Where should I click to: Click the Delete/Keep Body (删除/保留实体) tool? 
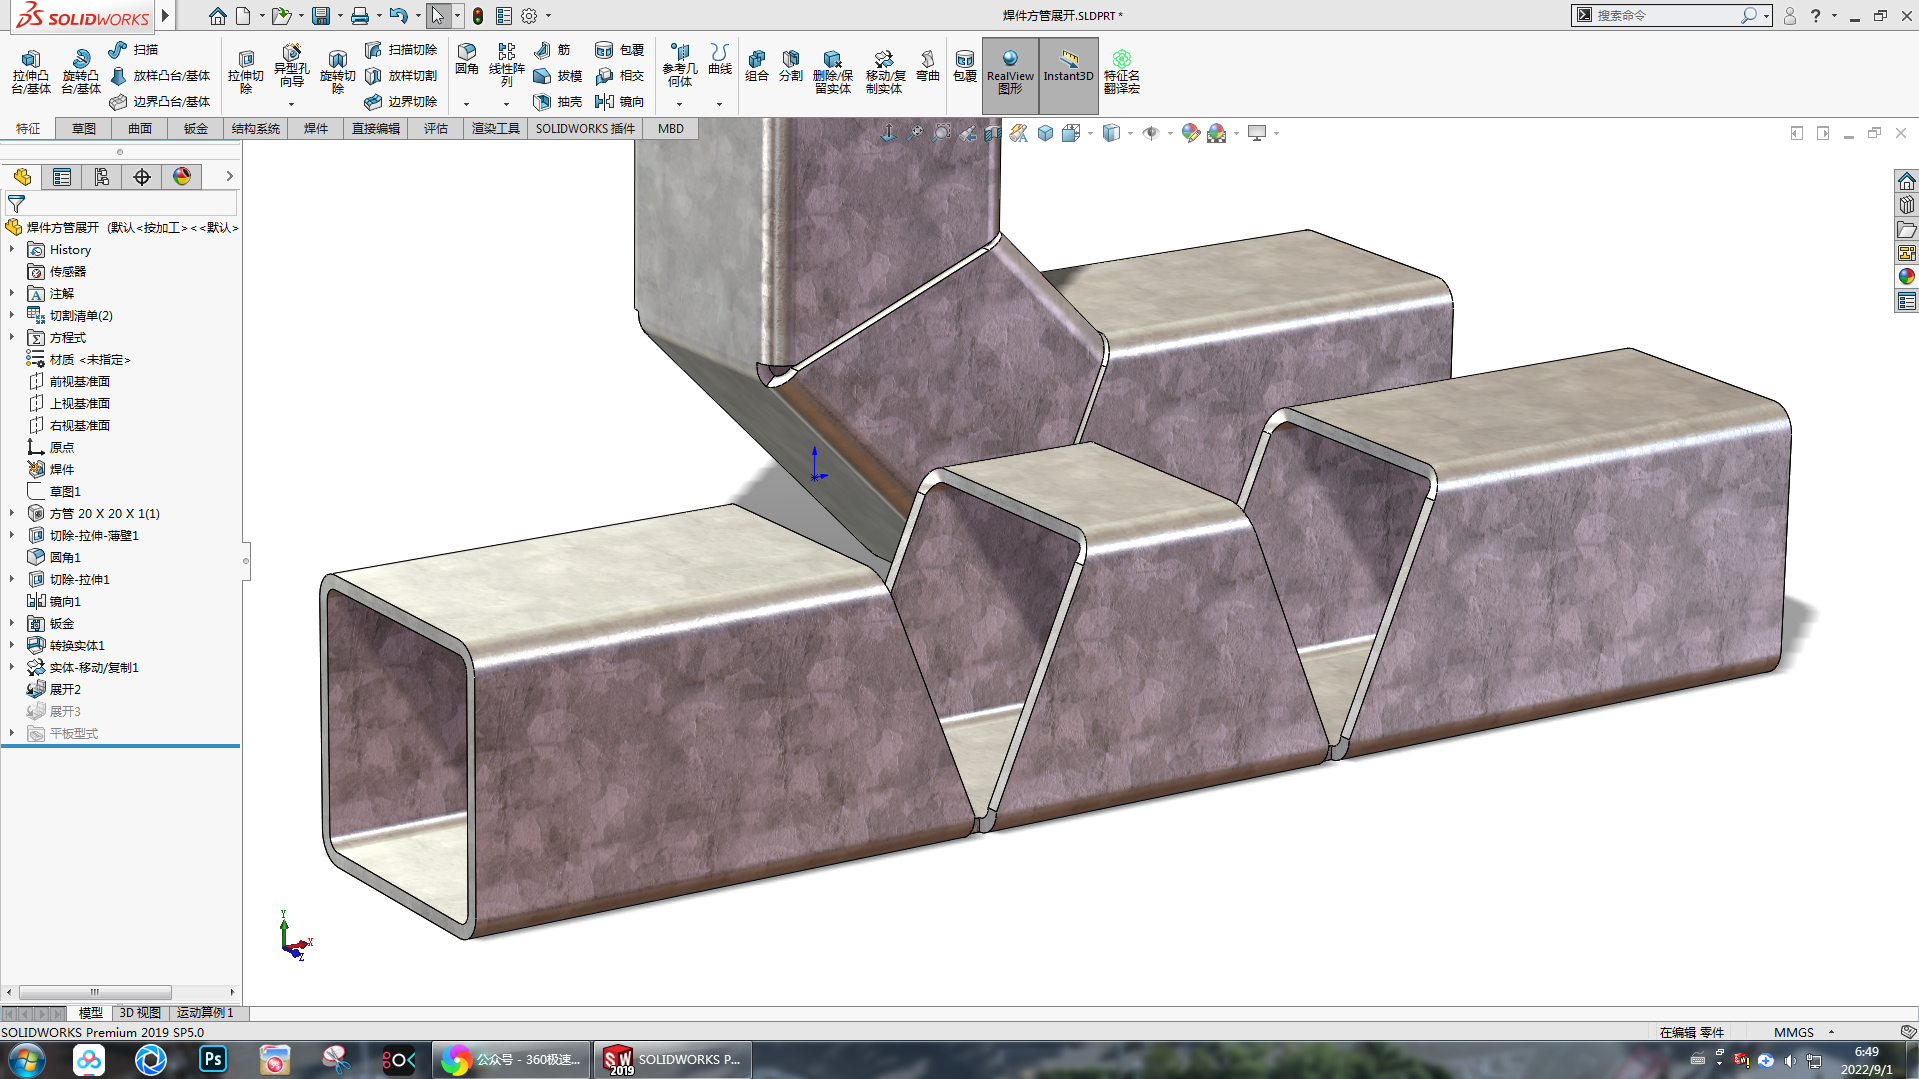pyautogui.click(x=832, y=72)
